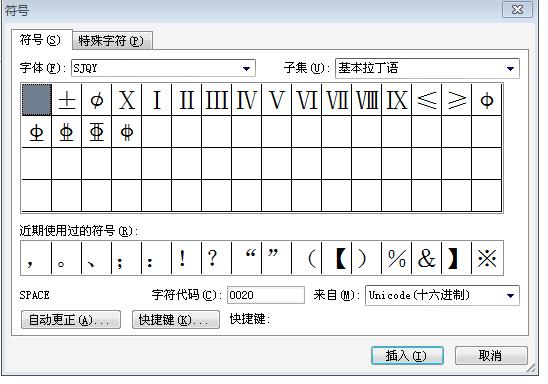Screen dimensions: 548x384
Task: Select the Roman numeral IV symbol
Action: point(247,100)
